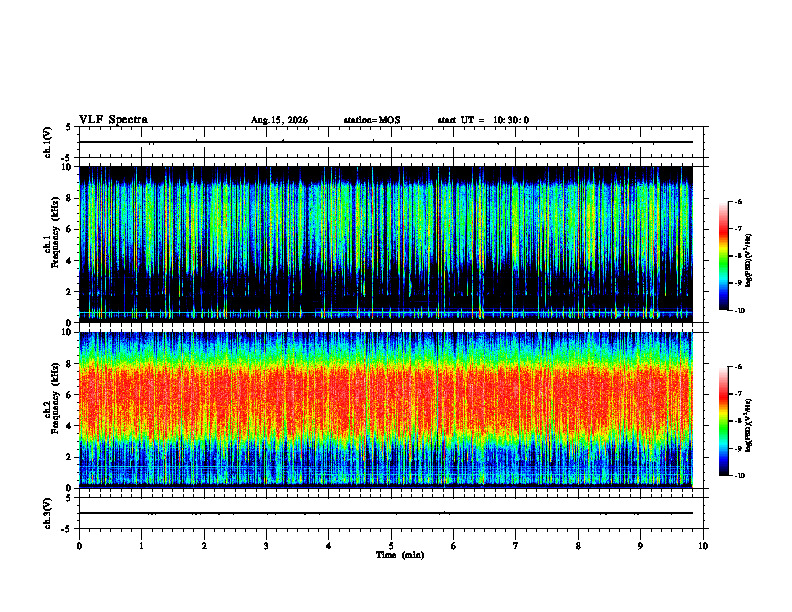The image size is (792, 612).
Task: Click the ch.3 waveform trace line
Action: (386, 513)
